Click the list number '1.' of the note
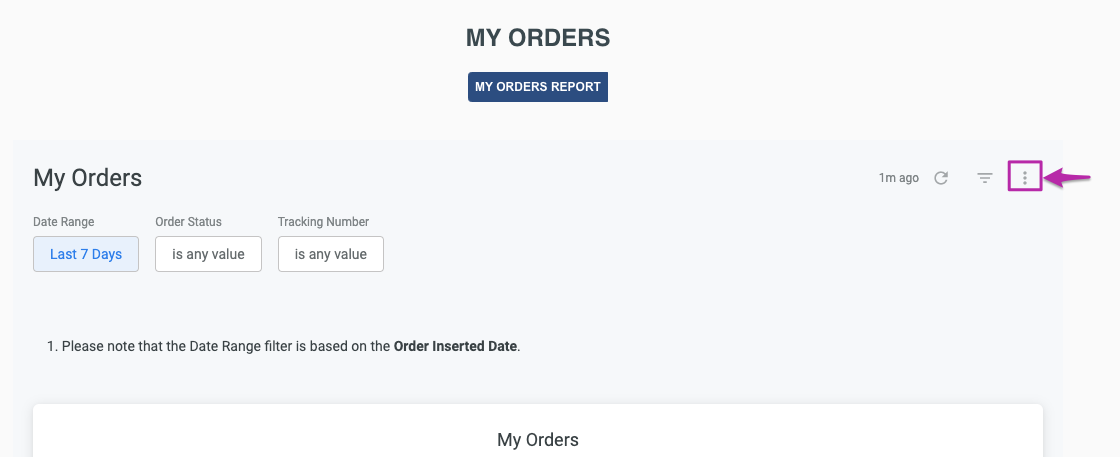This screenshot has width=1120, height=457. (x=52, y=346)
